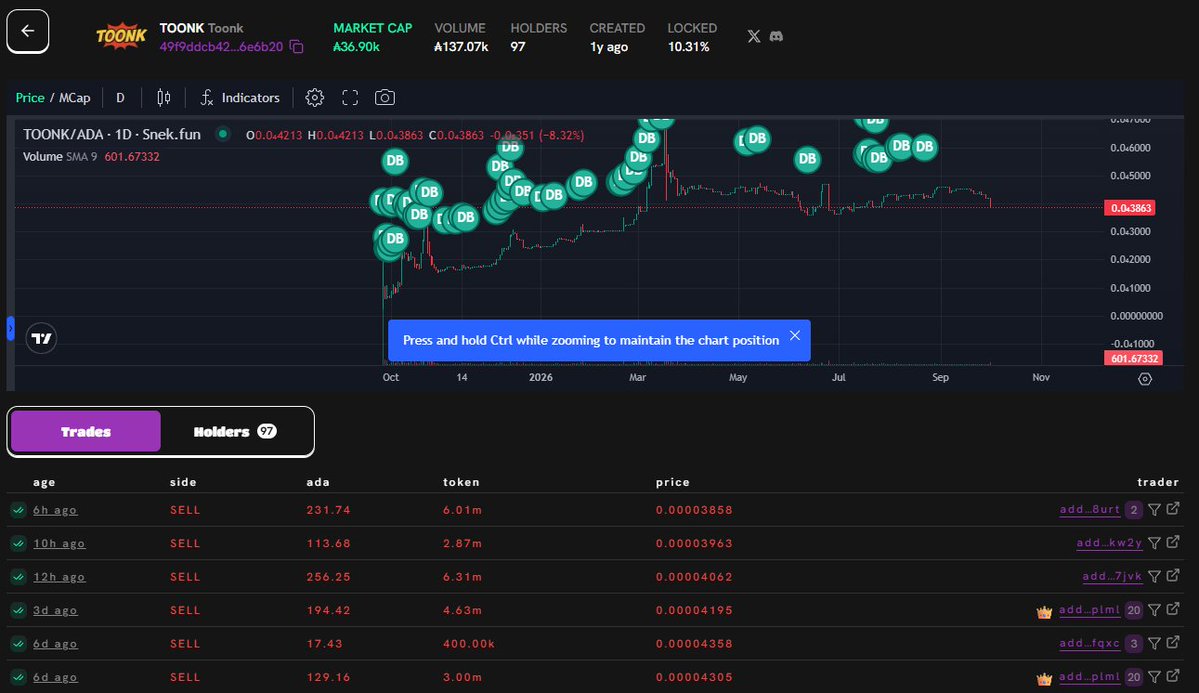Image resolution: width=1199 pixels, height=693 pixels.
Task: Click the crown icon on the 3d ago row
Action: click(1044, 612)
